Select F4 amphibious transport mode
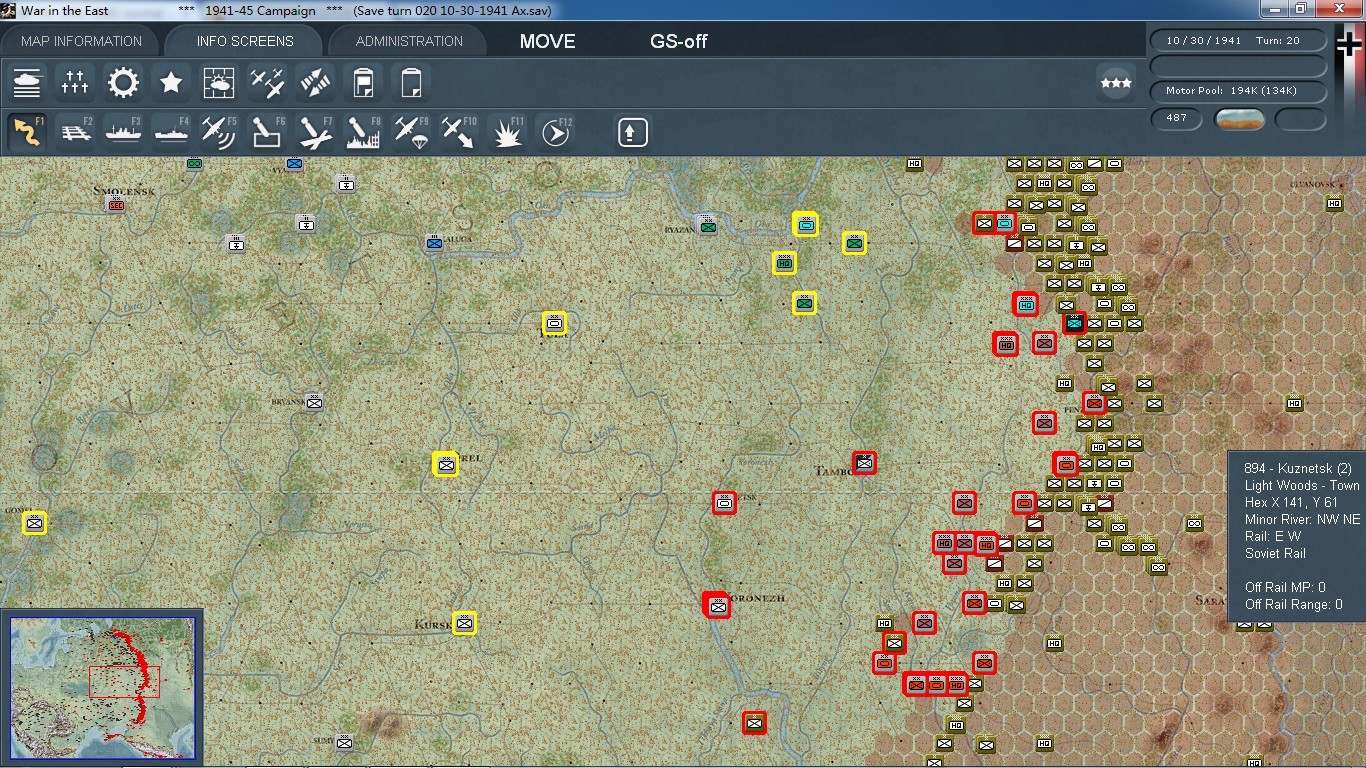 171,132
